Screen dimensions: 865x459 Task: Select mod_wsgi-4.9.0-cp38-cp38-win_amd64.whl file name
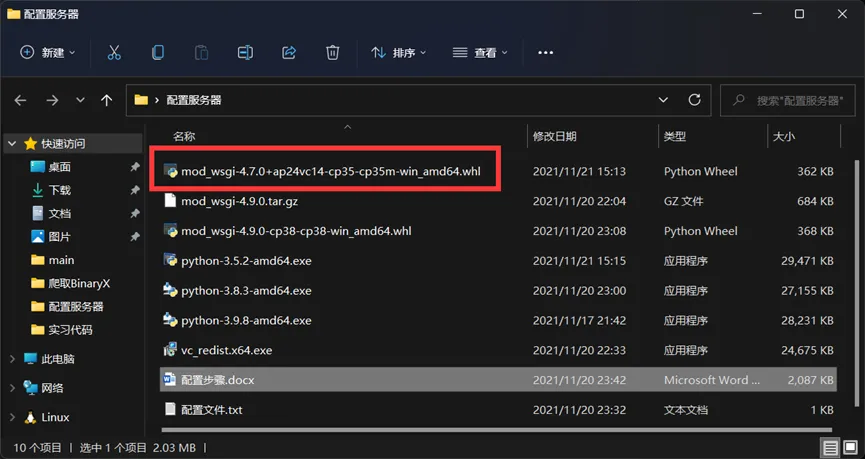click(x=296, y=231)
